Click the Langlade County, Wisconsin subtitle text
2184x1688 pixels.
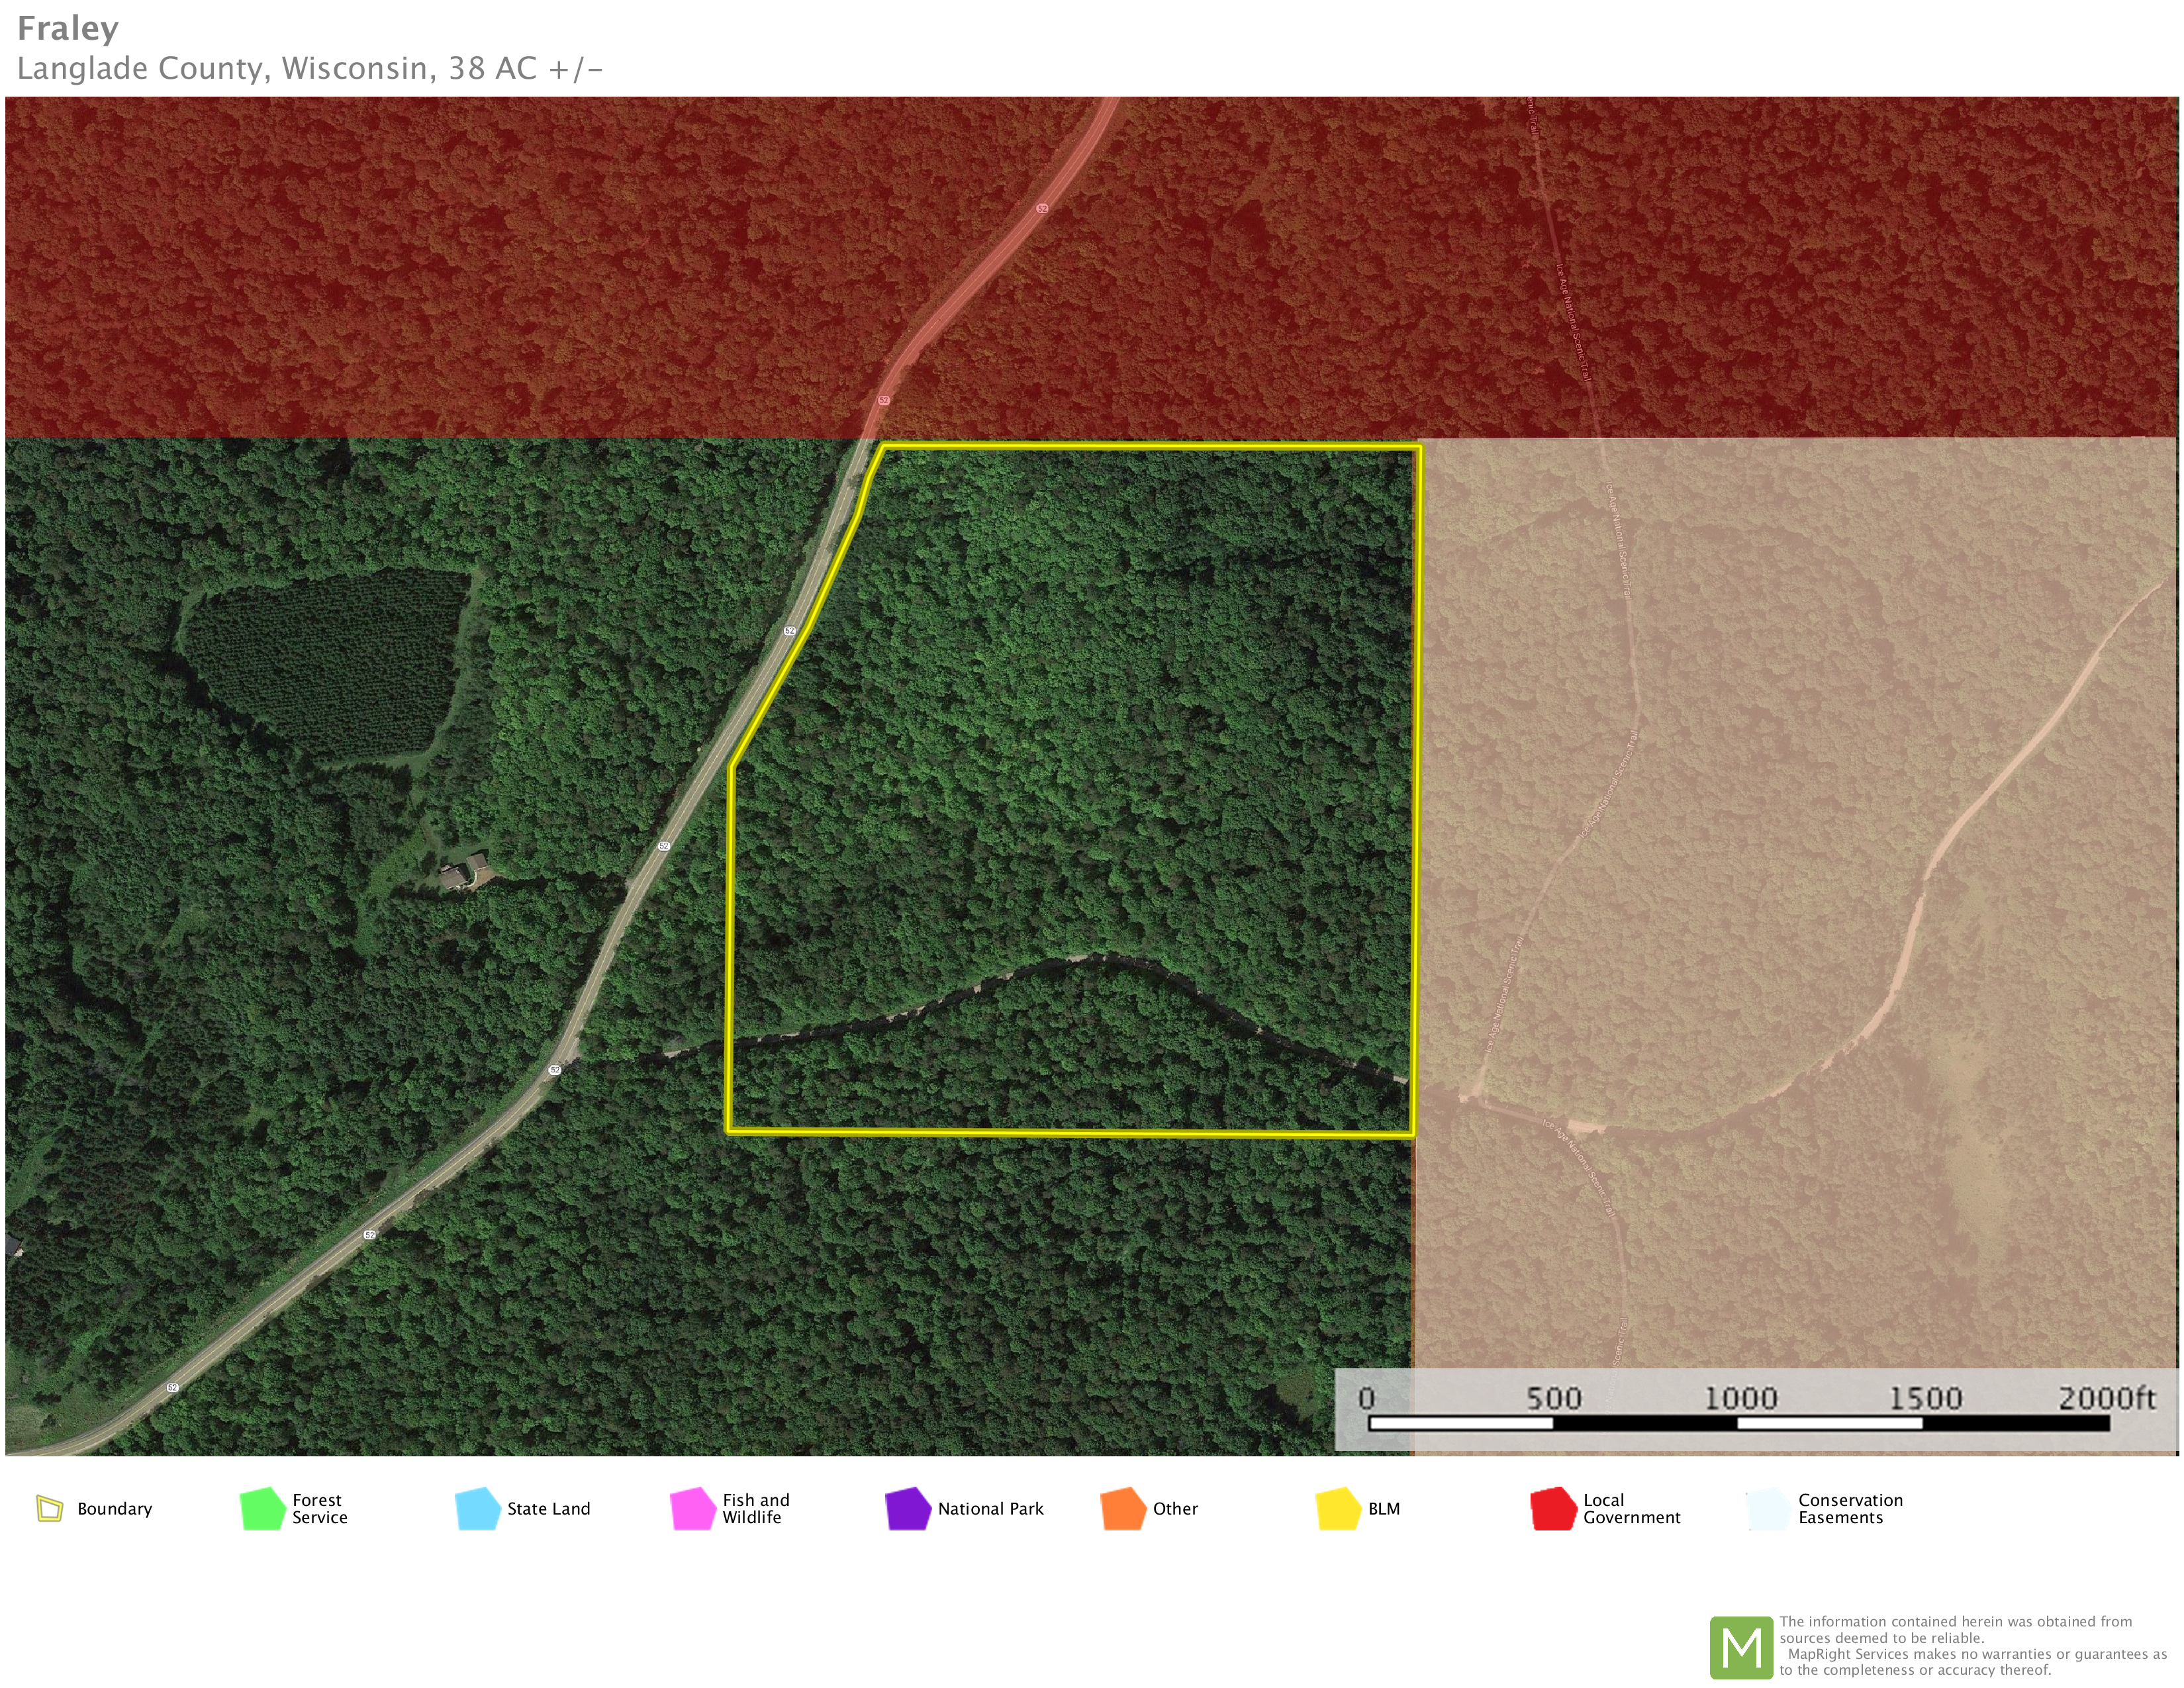(310, 69)
